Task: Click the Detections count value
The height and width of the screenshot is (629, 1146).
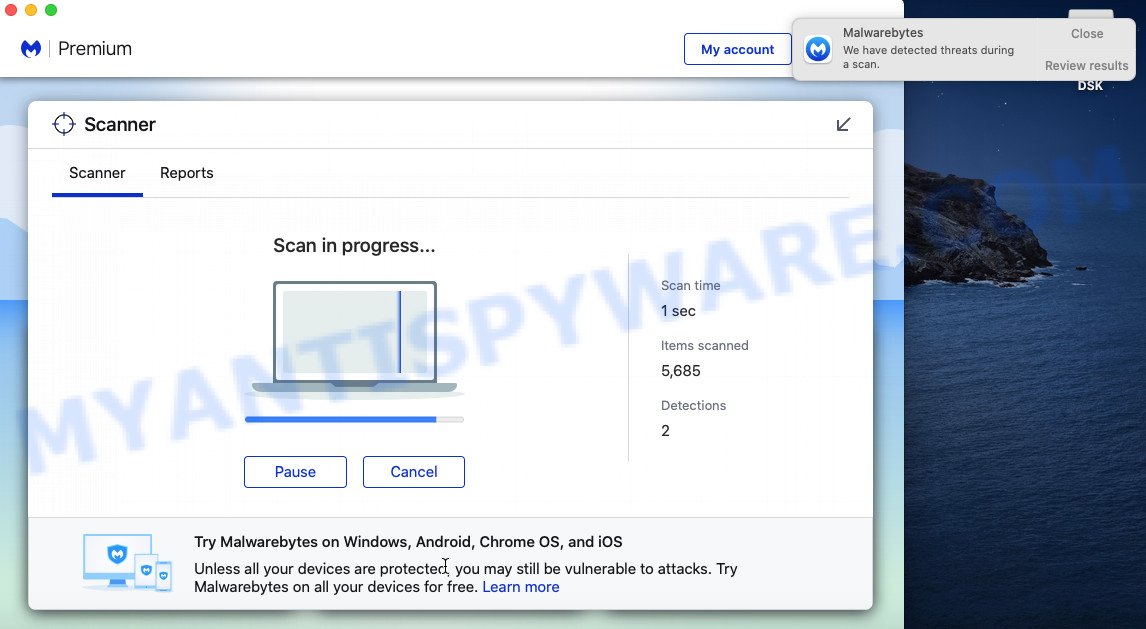Action: coord(665,431)
